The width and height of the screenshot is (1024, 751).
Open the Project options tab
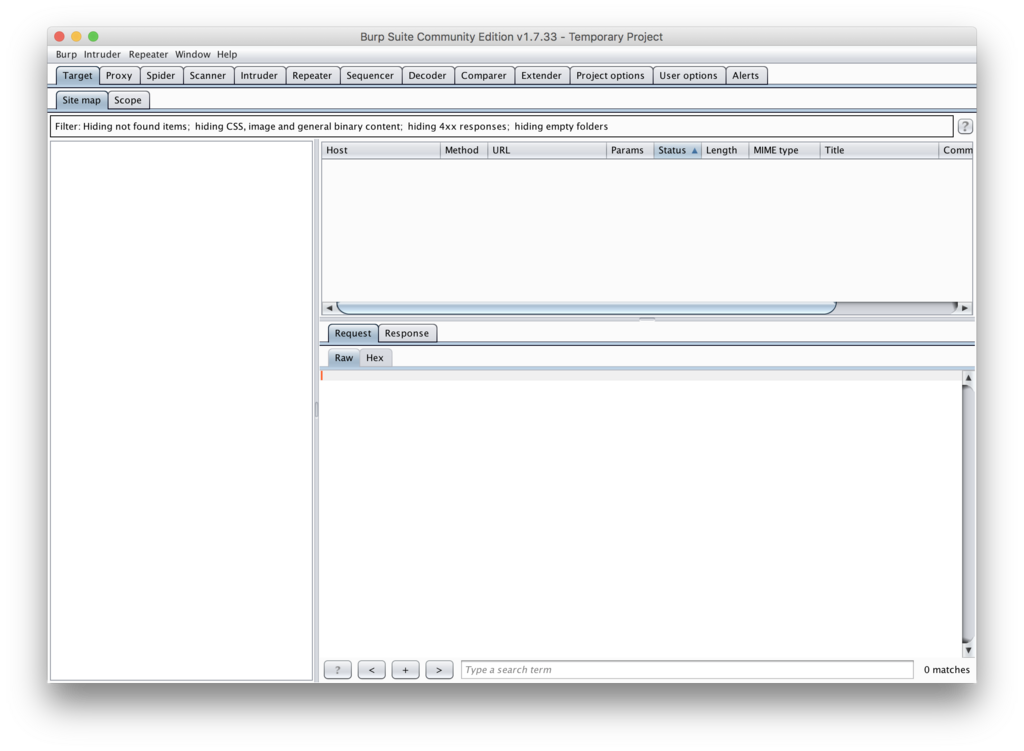click(610, 76)
